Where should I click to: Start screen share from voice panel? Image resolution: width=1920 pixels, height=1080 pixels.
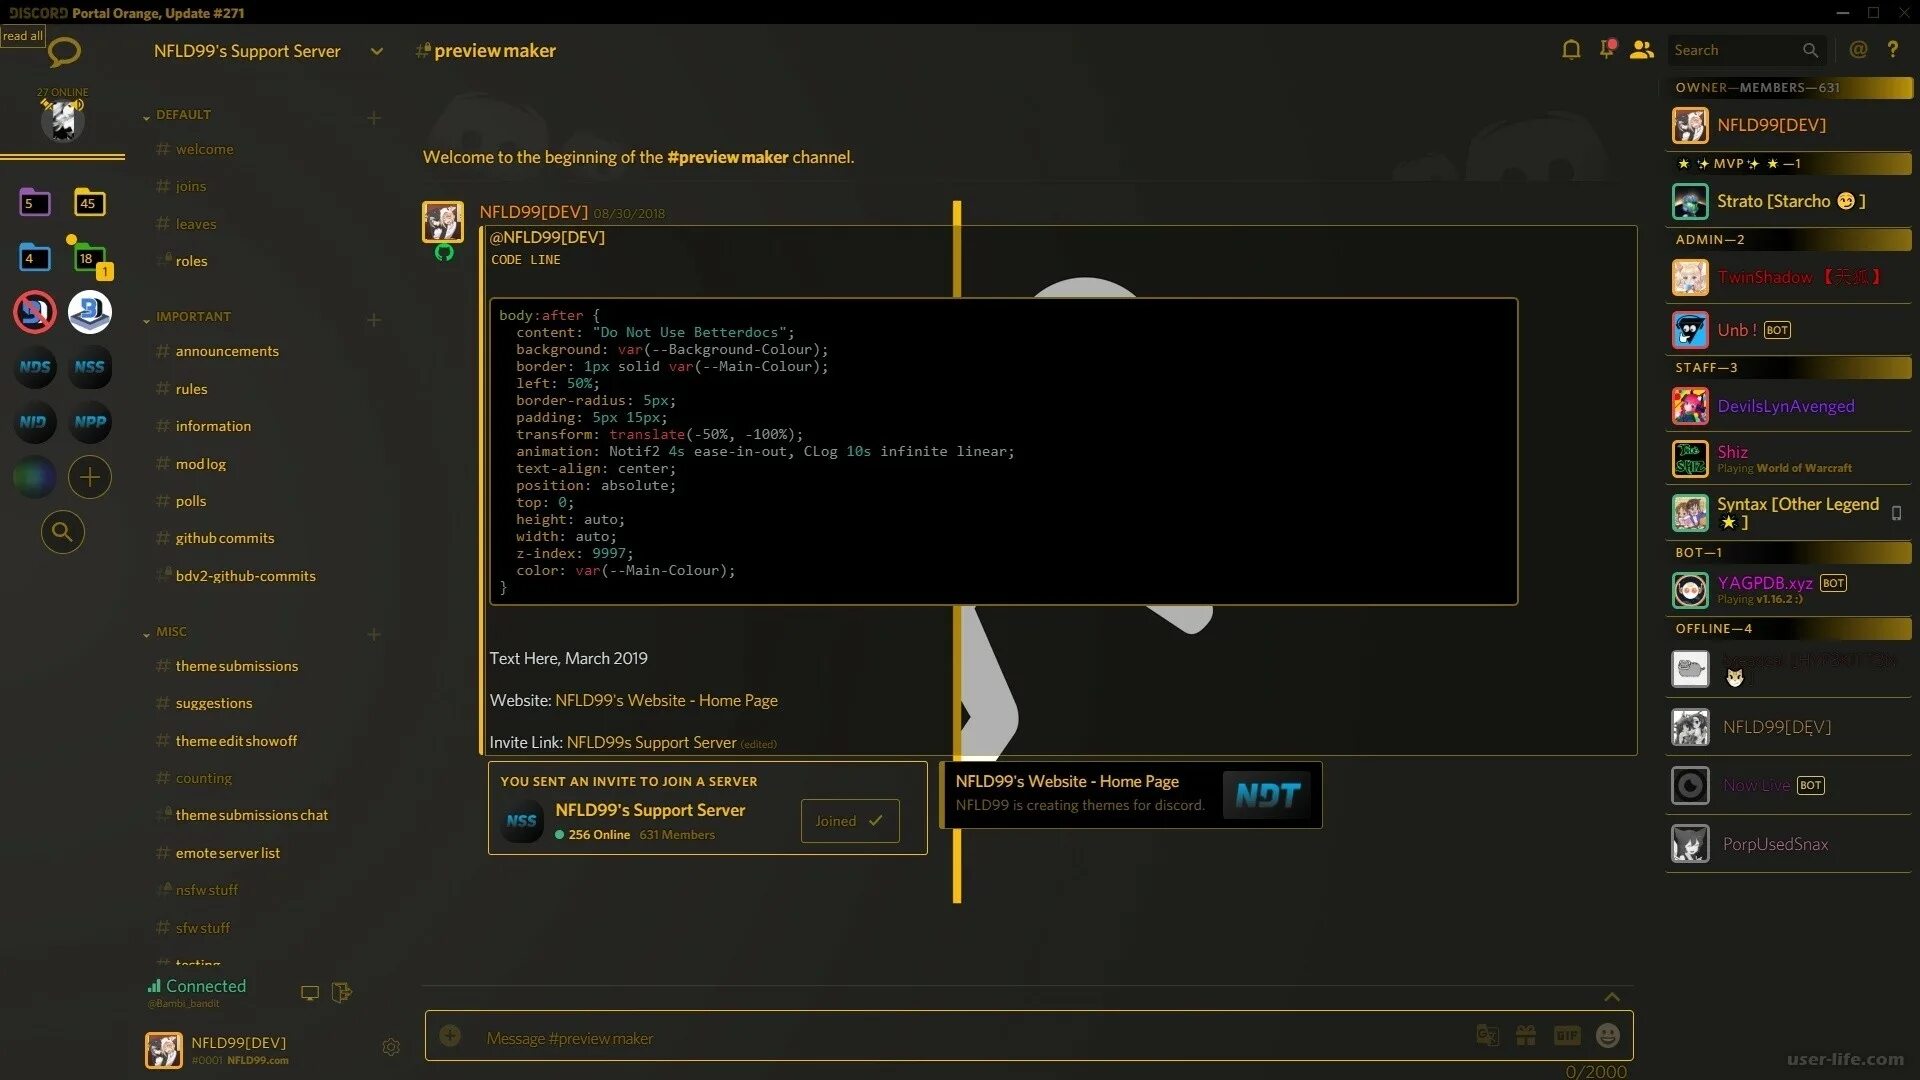point(310,992)
